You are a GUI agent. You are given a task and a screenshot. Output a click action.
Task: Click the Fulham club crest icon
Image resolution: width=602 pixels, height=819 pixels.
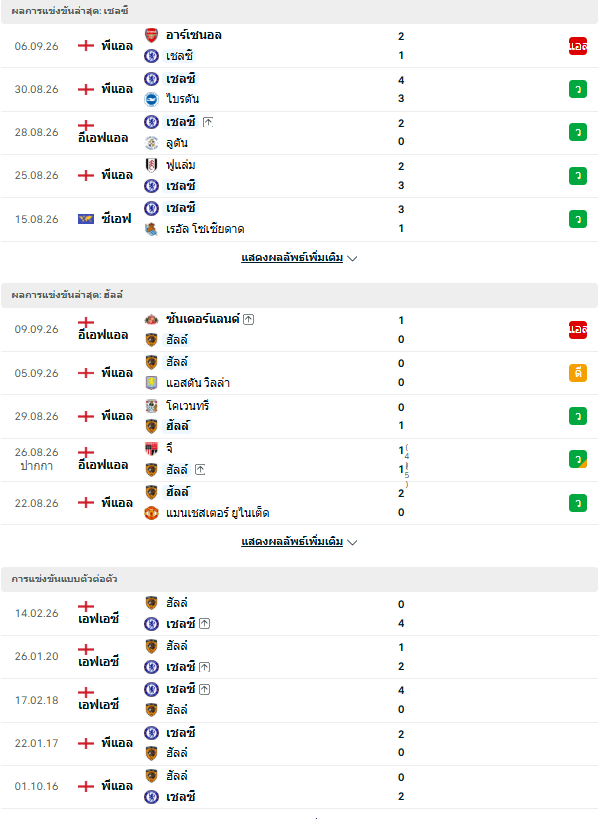151,165
